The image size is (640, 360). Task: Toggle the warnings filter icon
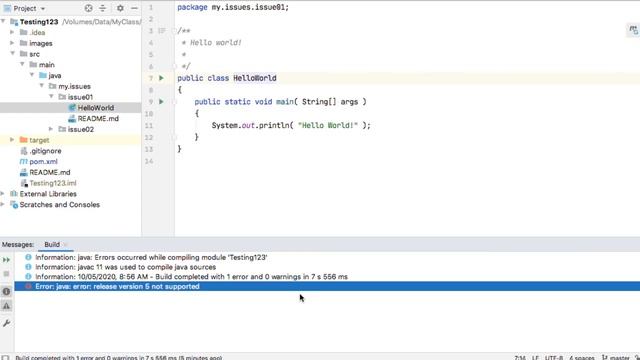pos(6,306)
